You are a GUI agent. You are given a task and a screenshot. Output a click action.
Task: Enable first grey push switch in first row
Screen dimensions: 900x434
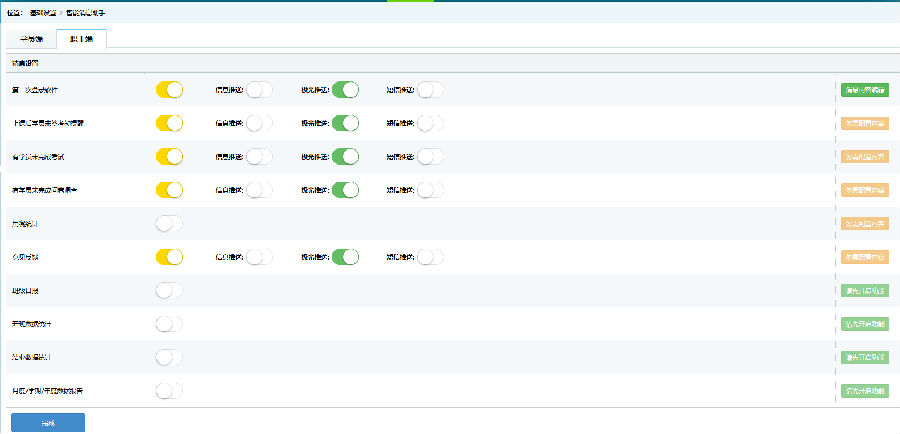click(x=259, y=90)
